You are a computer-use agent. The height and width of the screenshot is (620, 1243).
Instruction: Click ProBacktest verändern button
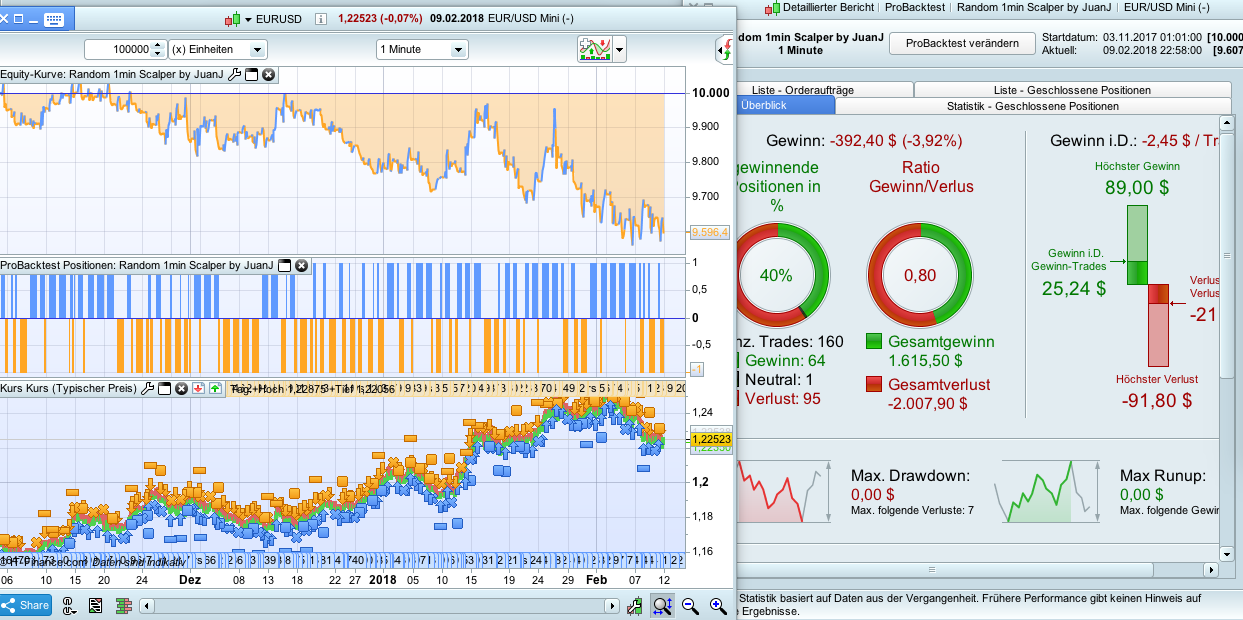(x=962, y=43)
